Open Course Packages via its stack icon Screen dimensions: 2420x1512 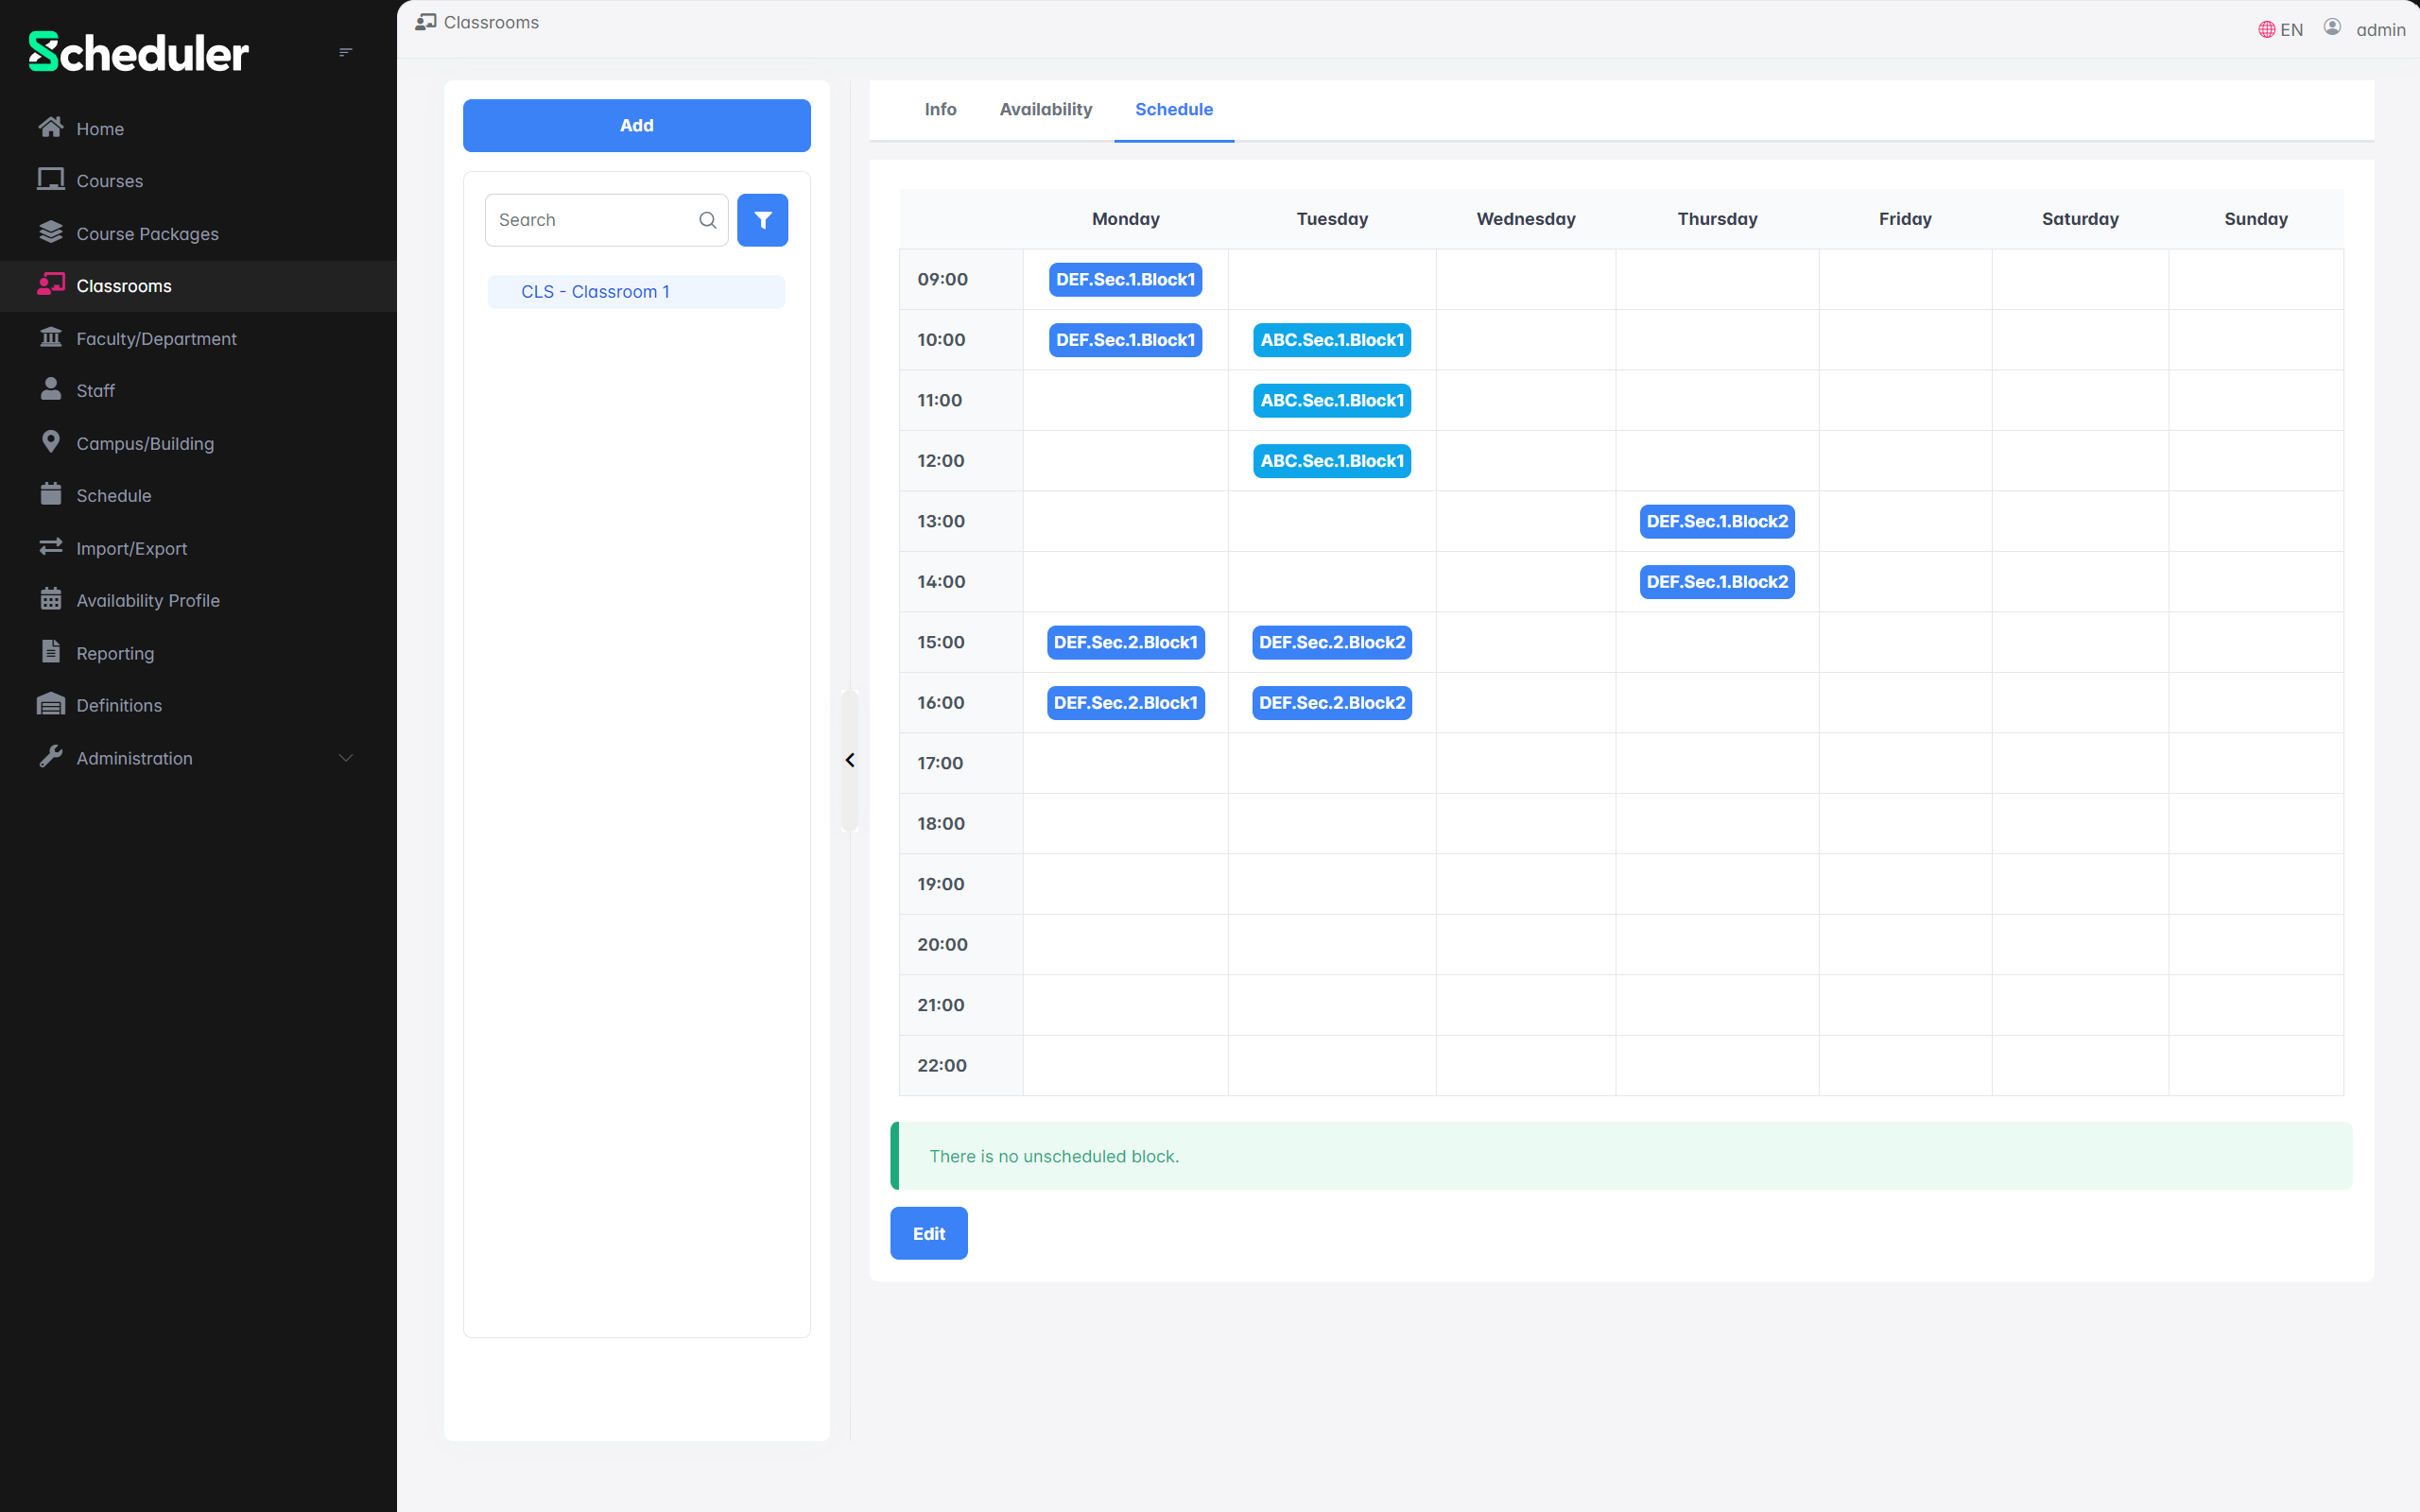click(x=51, y=232)
